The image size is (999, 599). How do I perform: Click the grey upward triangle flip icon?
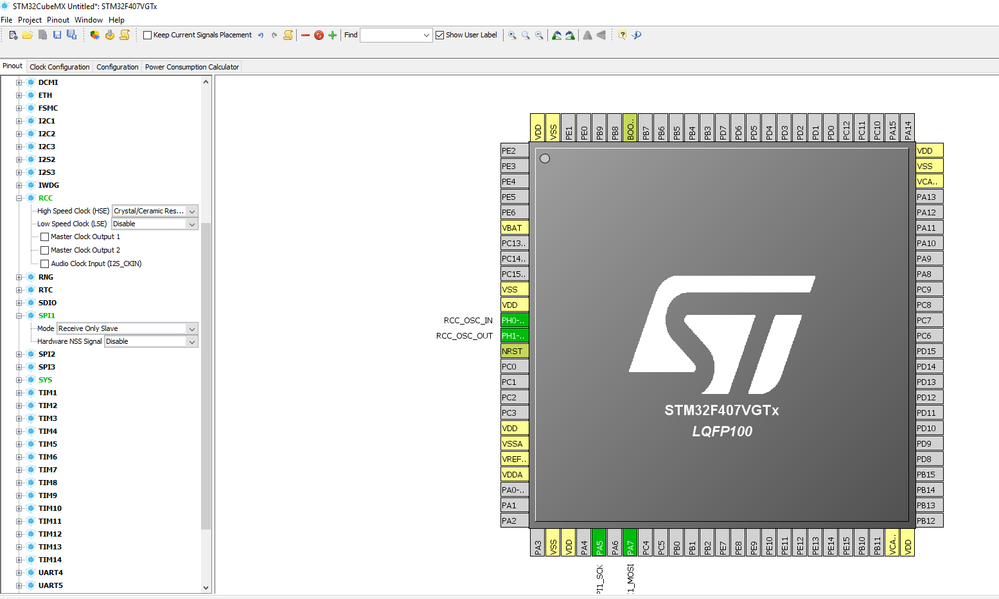[x=587, y=35]
